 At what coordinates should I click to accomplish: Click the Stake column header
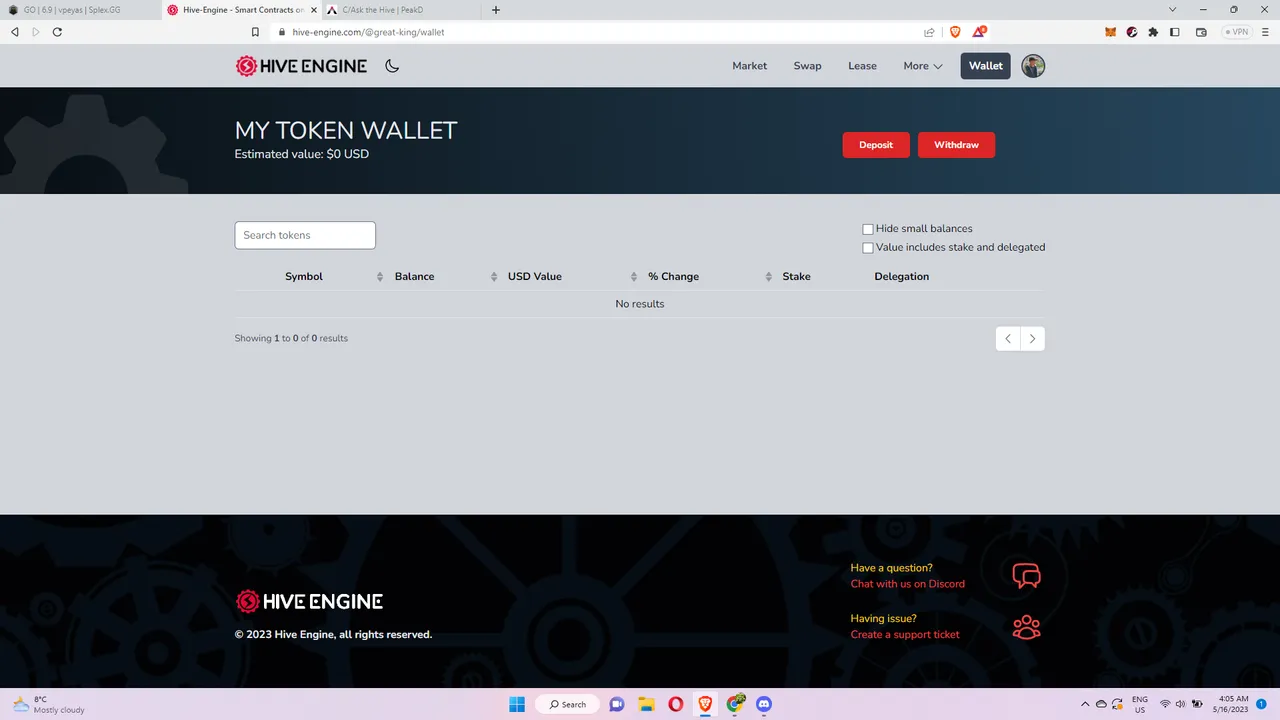coord(796,276)
